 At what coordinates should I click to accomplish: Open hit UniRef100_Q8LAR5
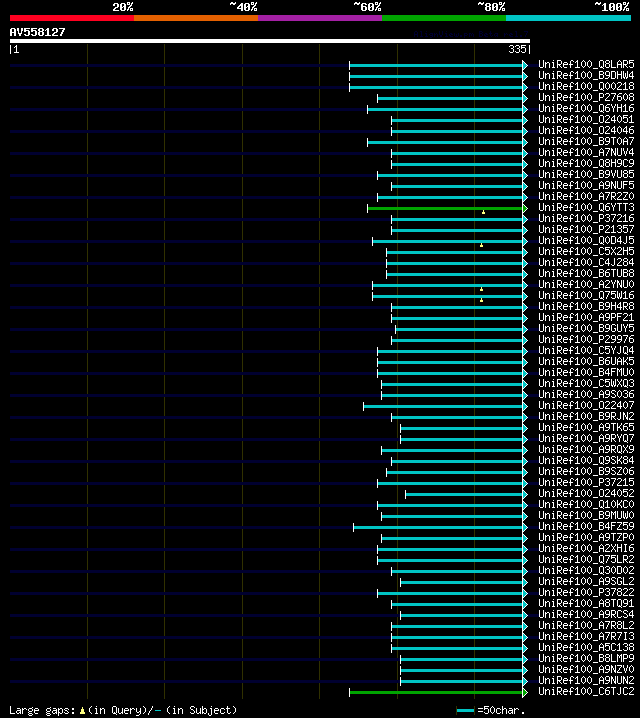(586, 65)
